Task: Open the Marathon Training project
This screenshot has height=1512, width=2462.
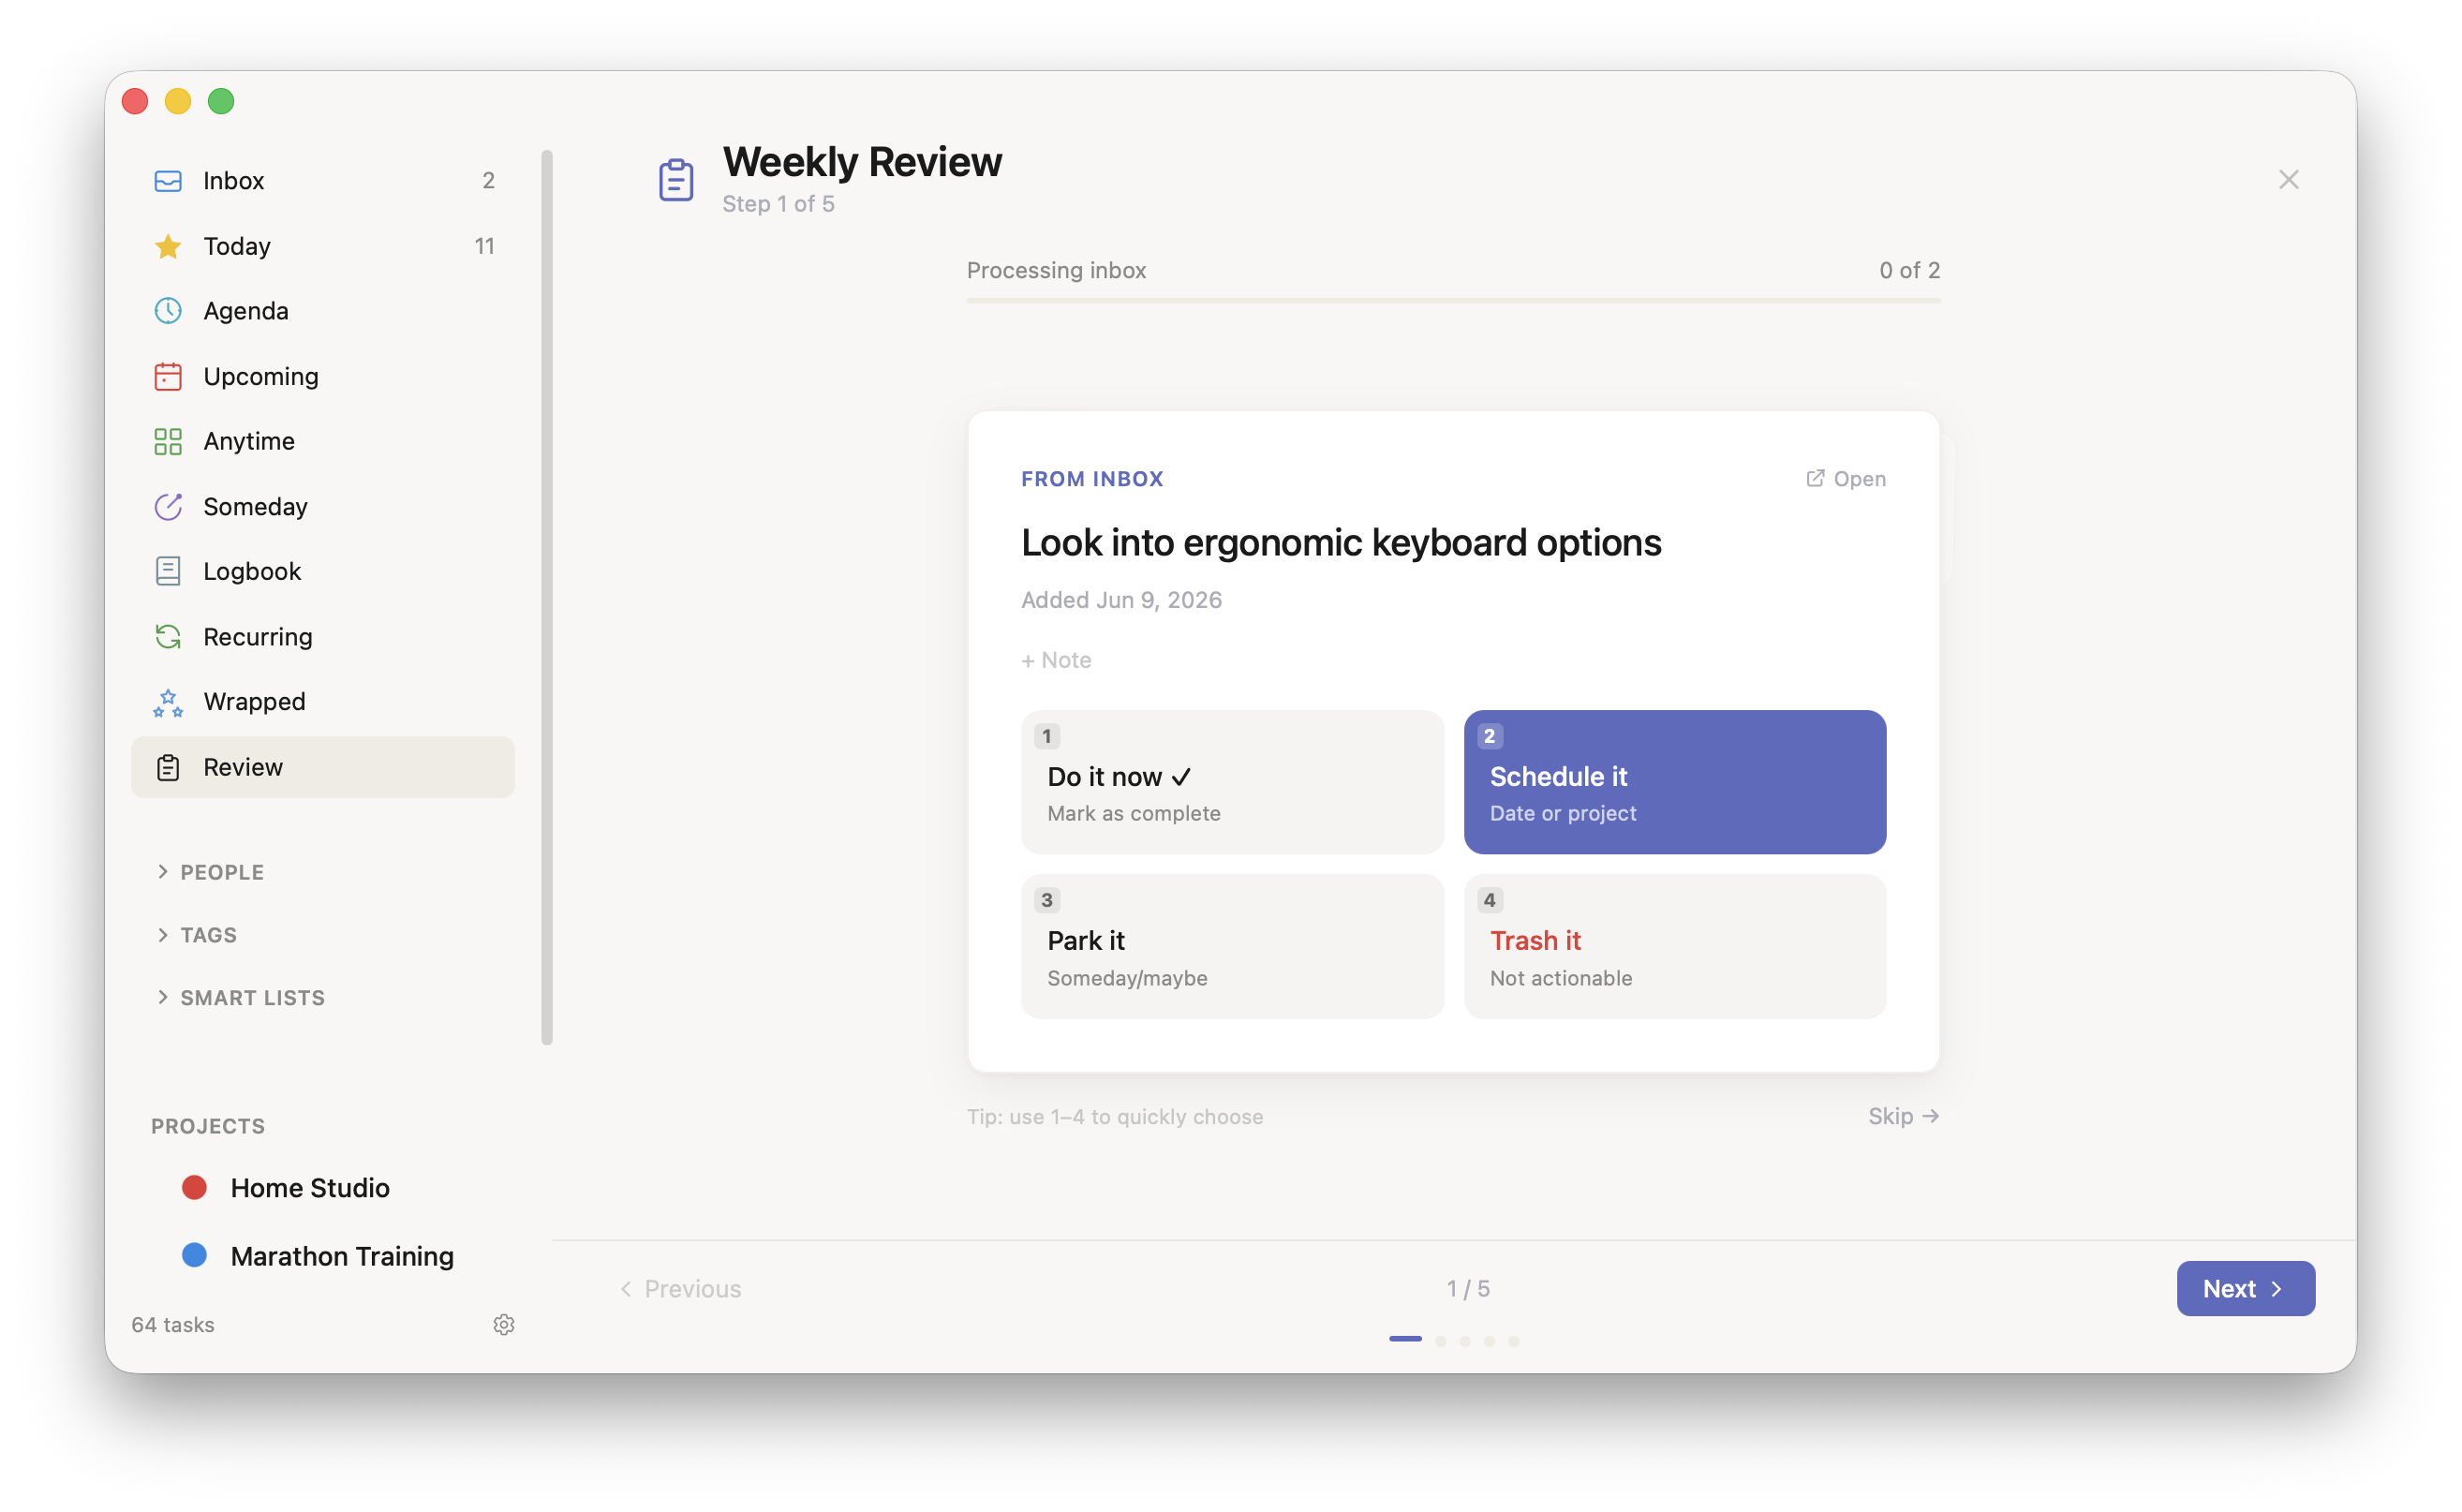Action: pyautogui.click(x=342, y=1255)
